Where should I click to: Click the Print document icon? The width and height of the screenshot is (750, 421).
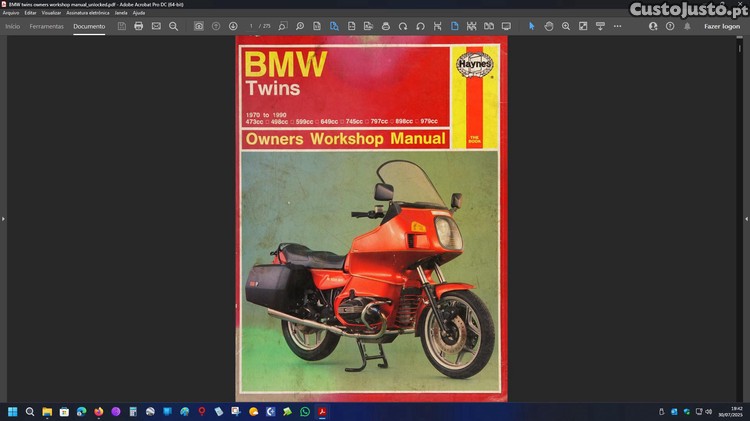click(138, 26)
